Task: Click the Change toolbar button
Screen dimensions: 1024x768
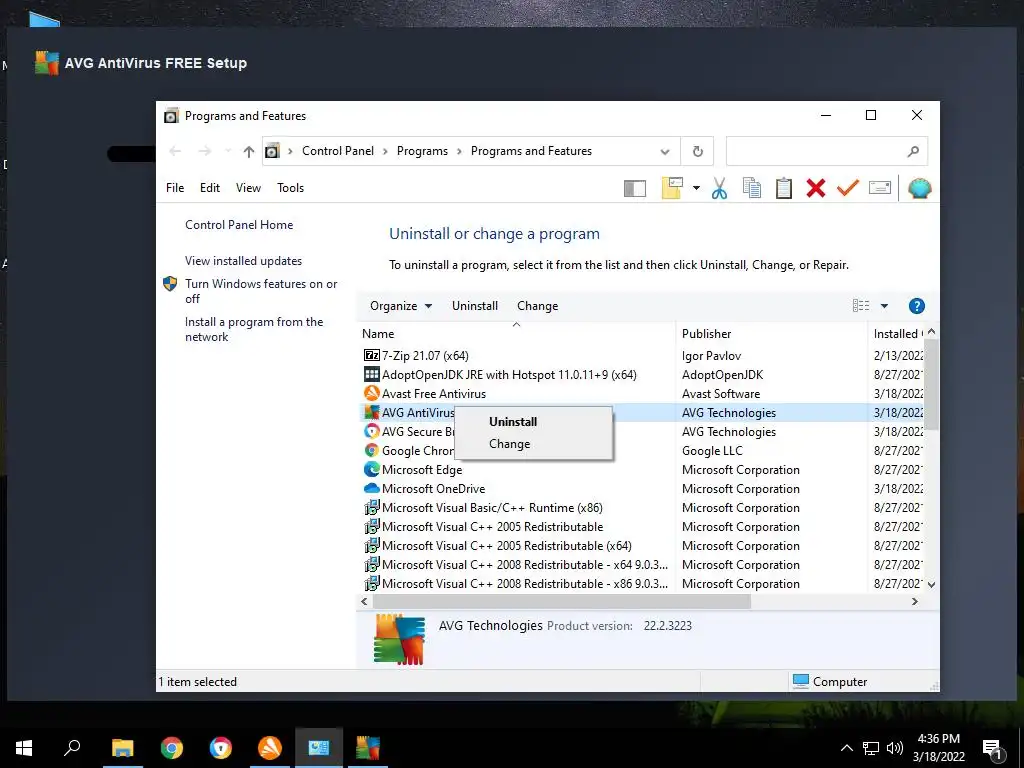Action: [x=537, y=306]
